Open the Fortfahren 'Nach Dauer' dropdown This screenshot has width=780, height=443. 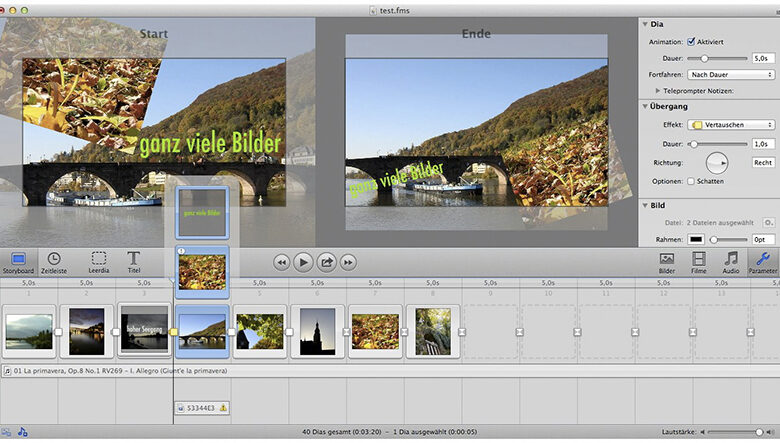click(x=731, y=75)
